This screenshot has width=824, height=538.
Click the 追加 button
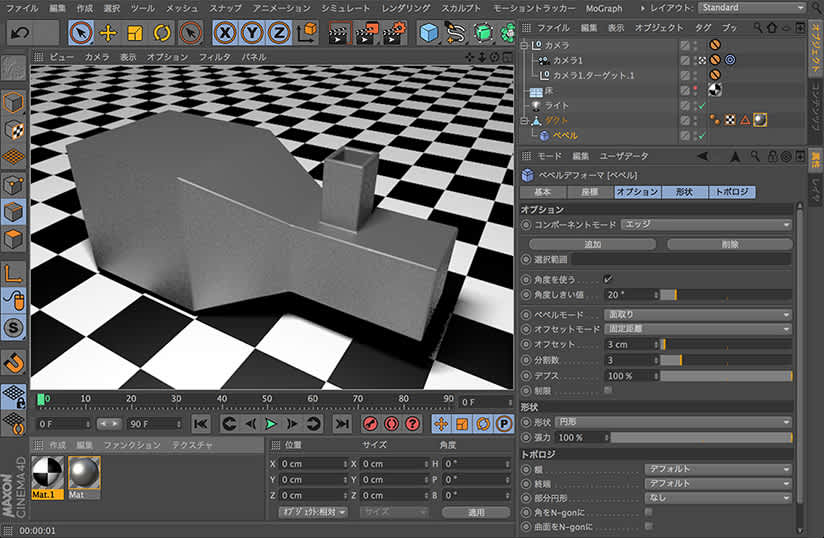coord(592,243)
